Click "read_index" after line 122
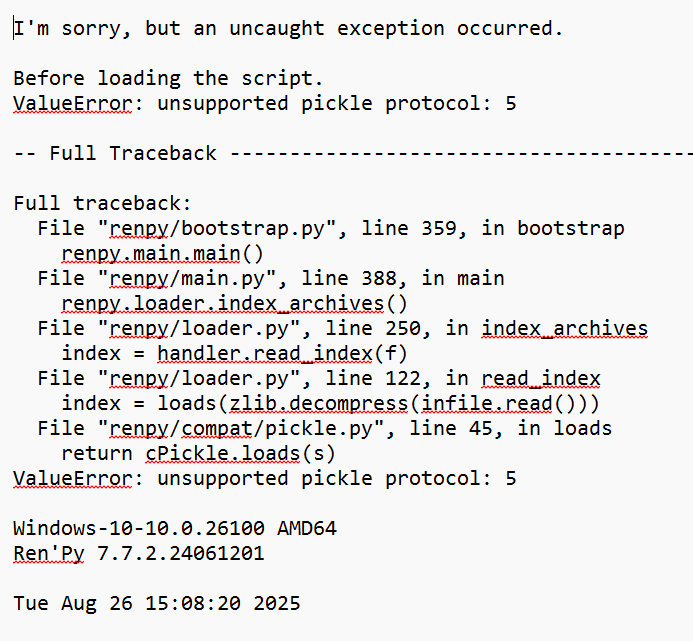 pos(541,378)
